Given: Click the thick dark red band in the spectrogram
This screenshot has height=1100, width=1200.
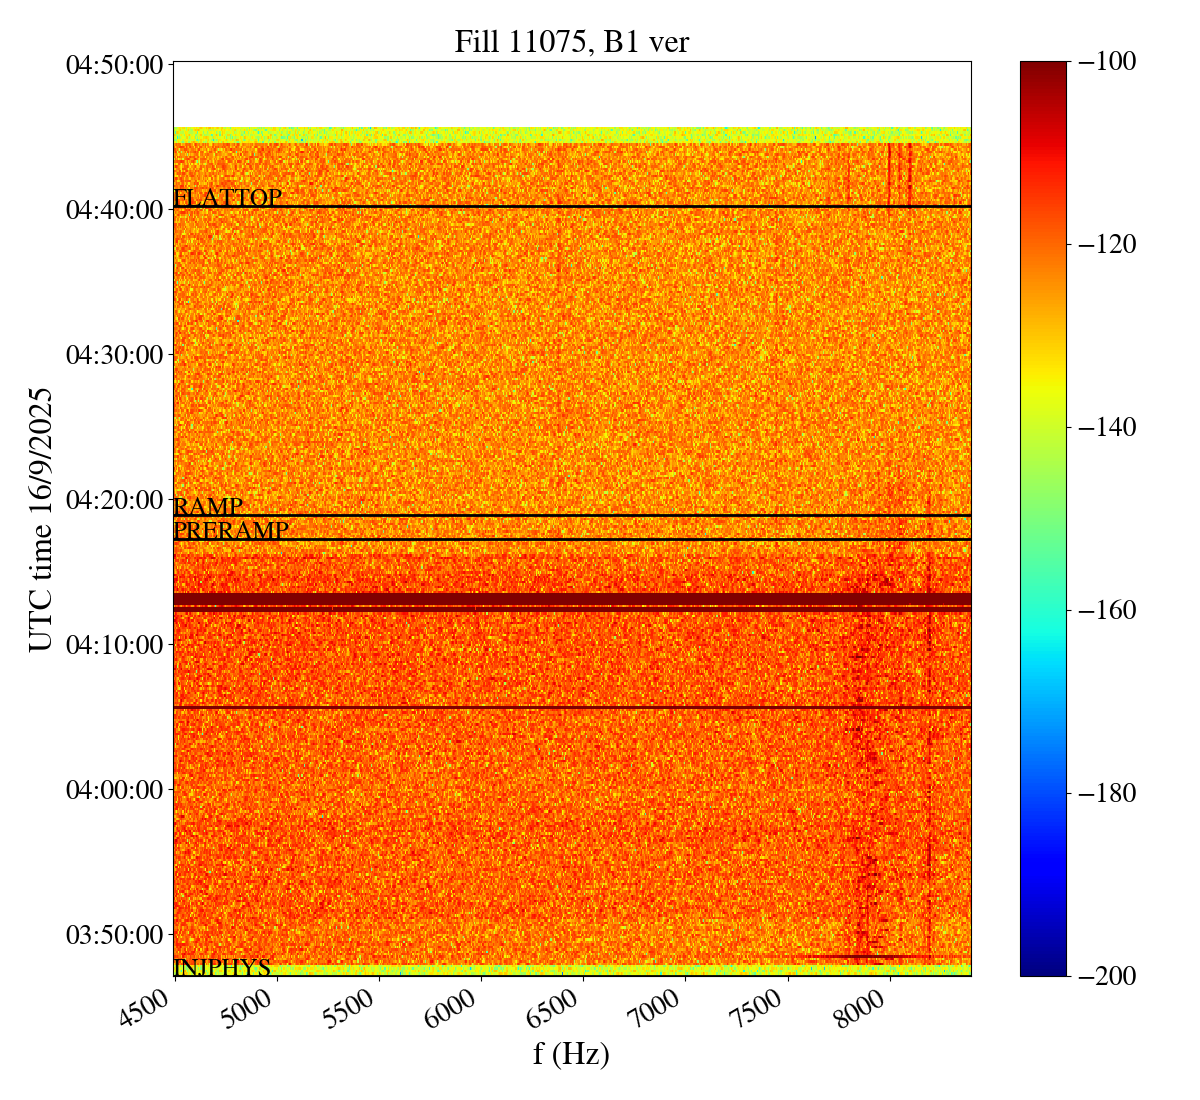Looking at the screenshot, I should click(571, 600).
